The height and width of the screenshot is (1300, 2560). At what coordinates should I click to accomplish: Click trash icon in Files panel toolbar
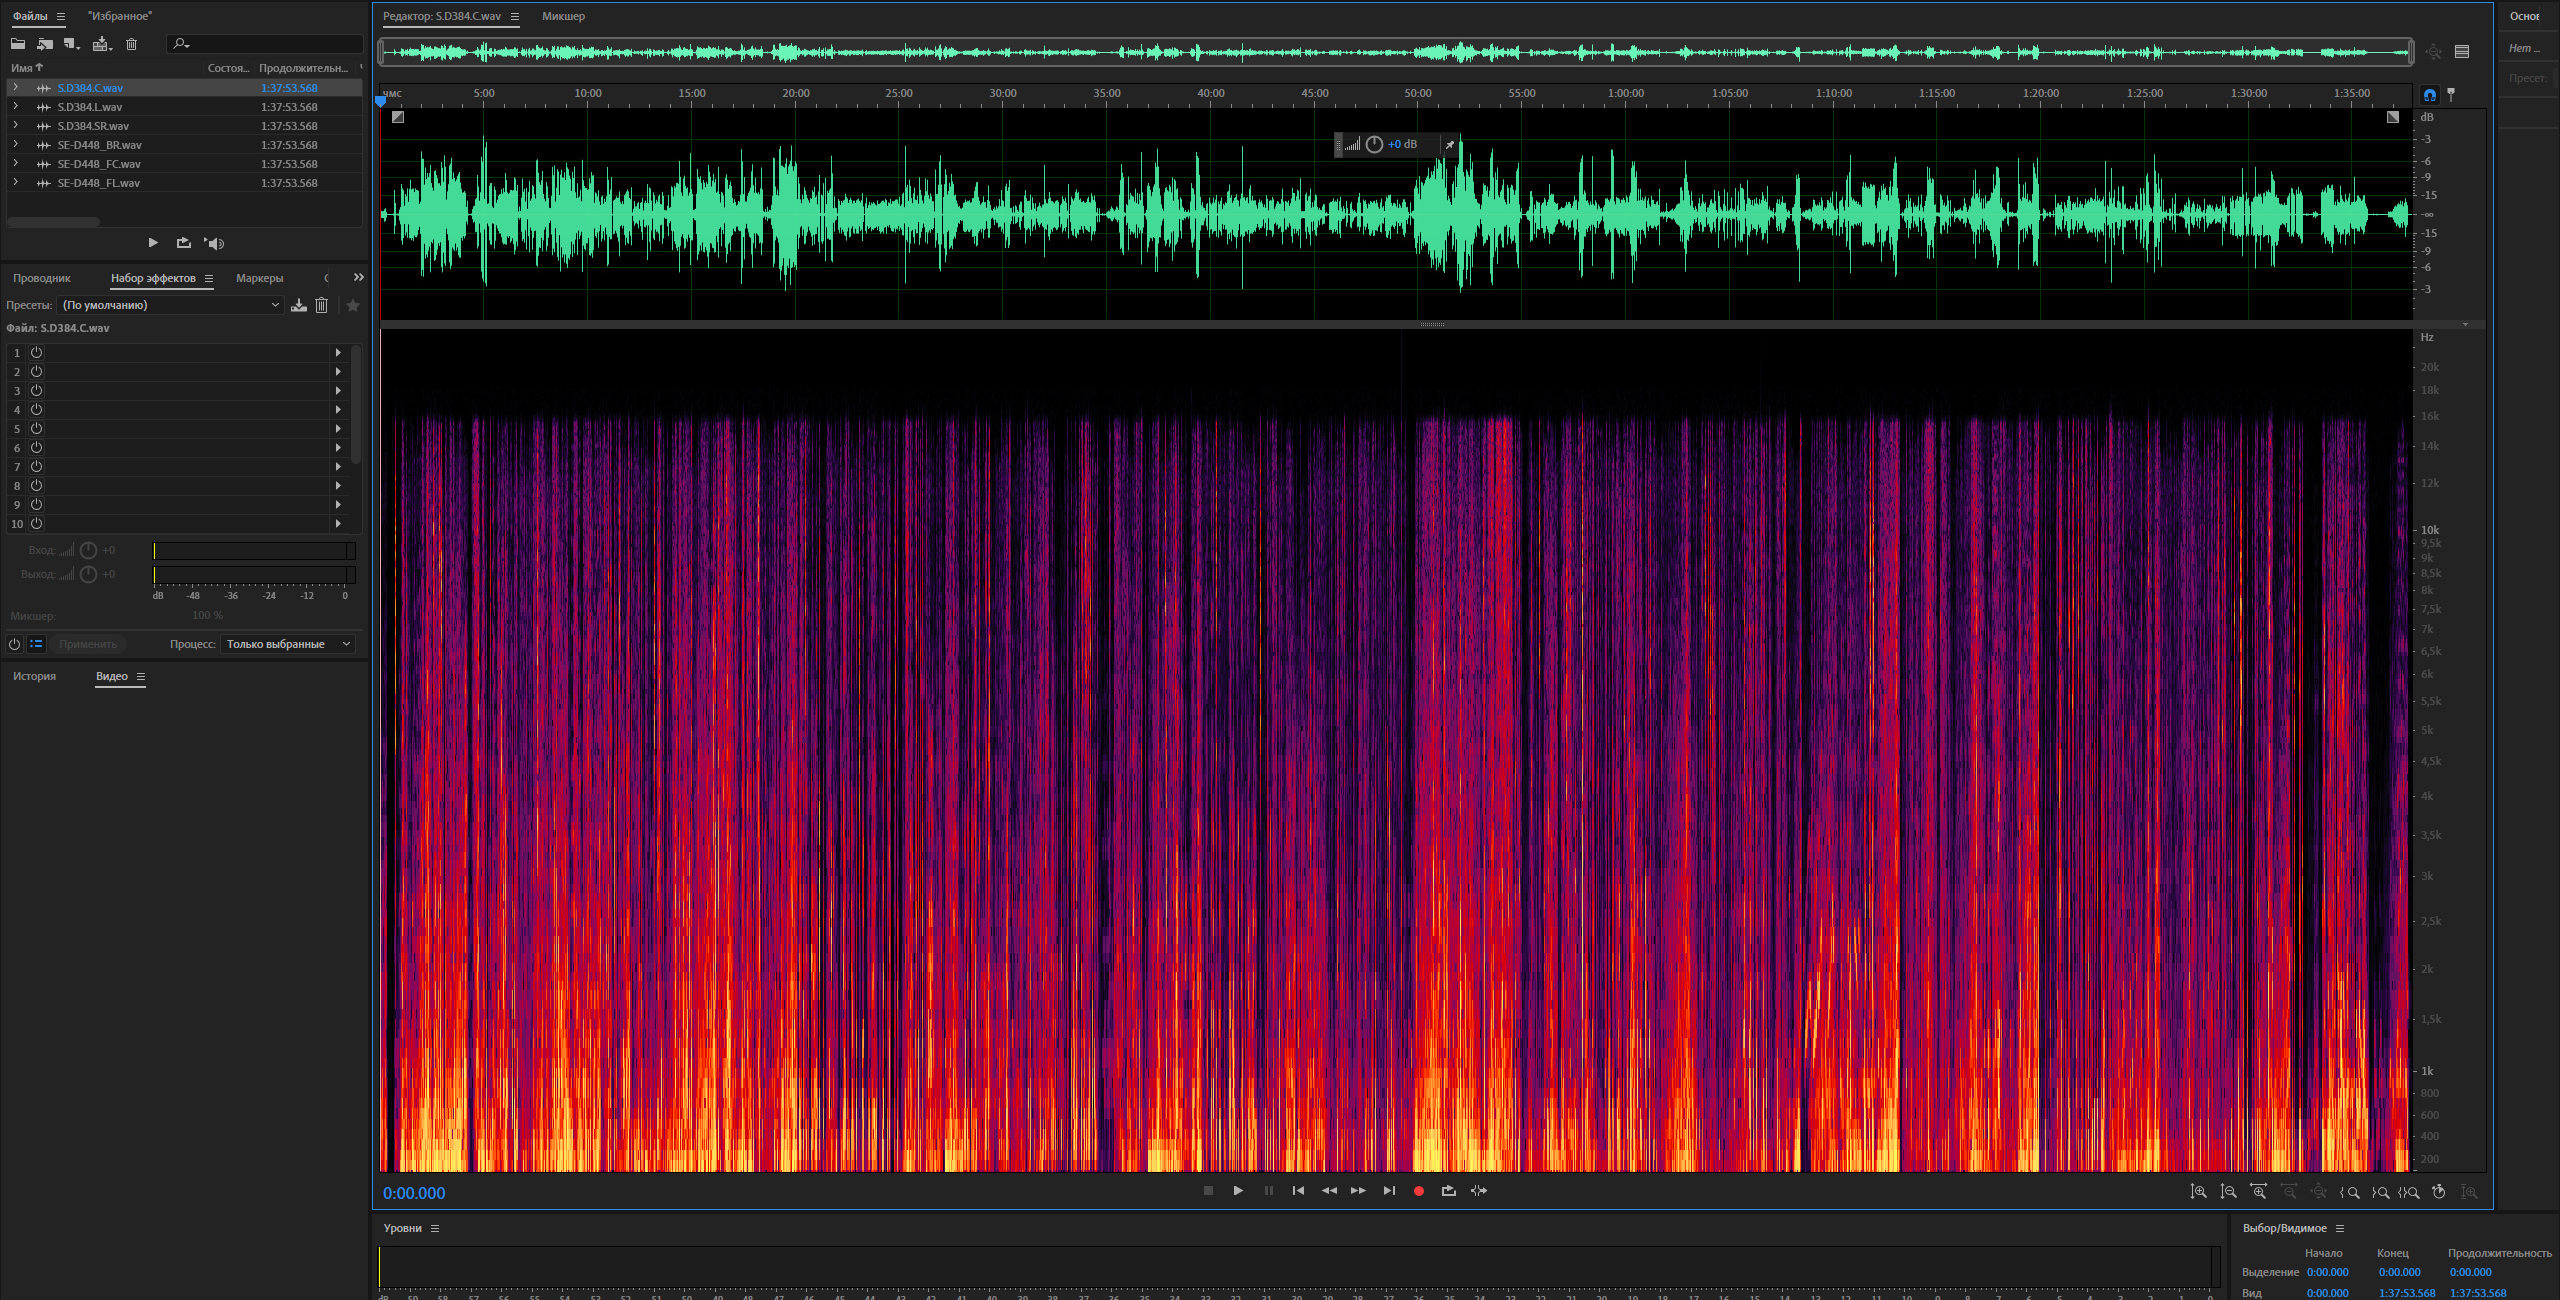131,44
